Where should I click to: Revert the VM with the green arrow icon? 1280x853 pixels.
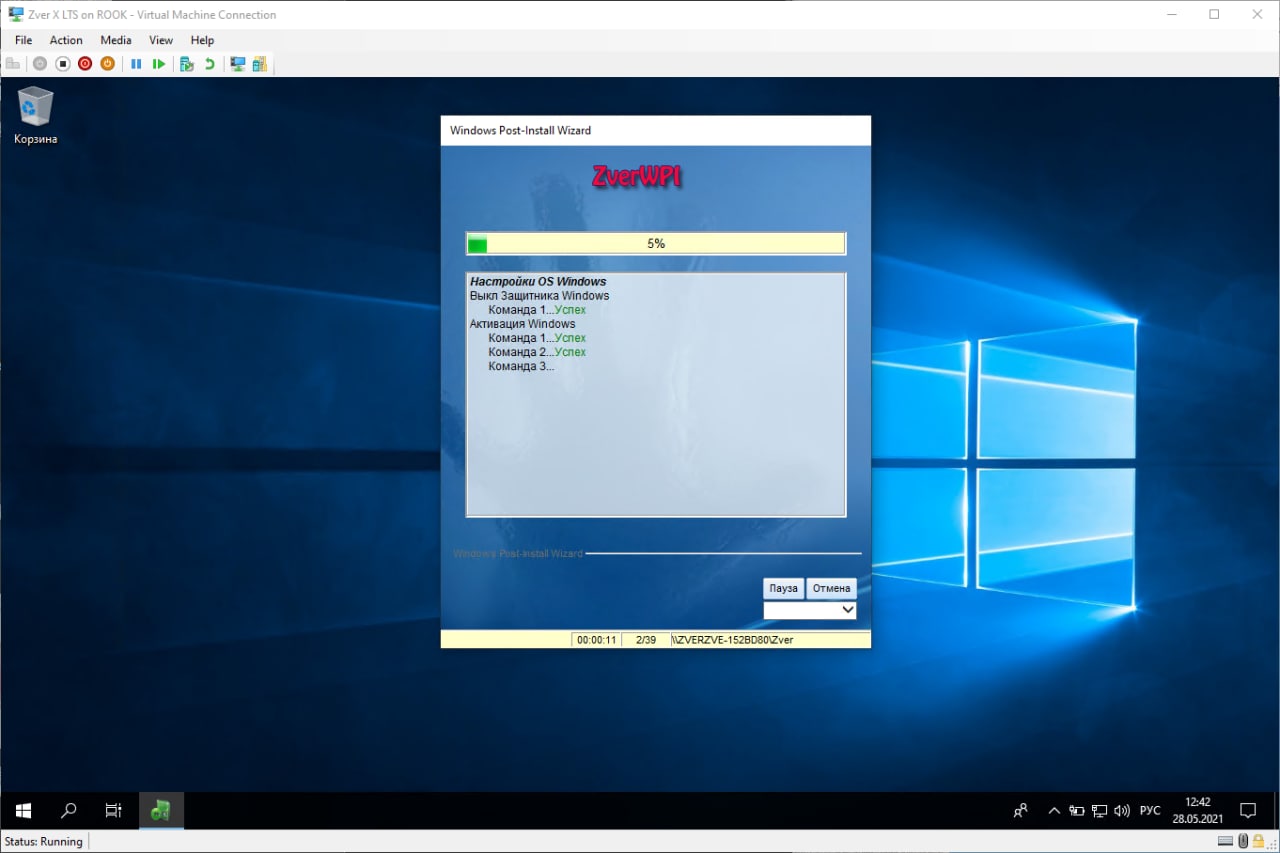[209, 64]
